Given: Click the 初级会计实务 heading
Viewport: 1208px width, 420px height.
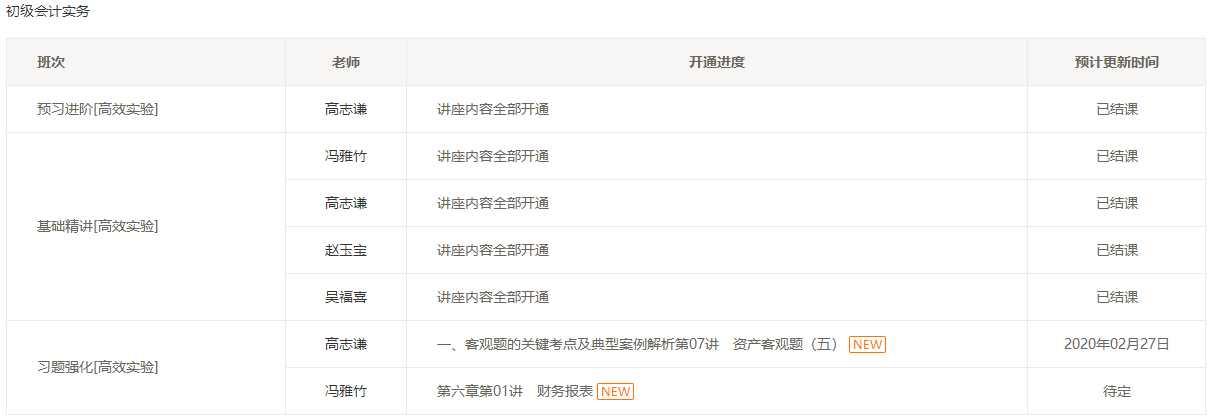Looking at the screenshot, I should tap(47, 11).
